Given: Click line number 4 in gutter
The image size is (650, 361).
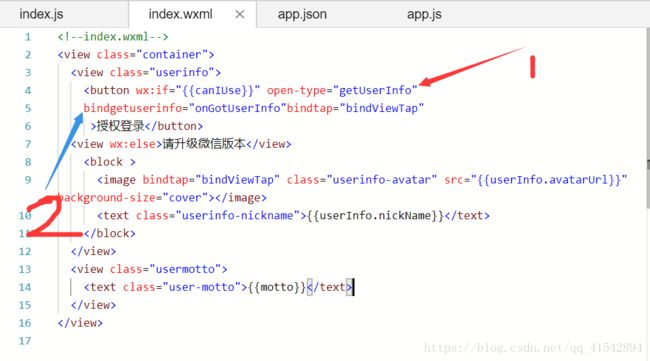Looking at the screenshot, I should [x=28, y=90].
